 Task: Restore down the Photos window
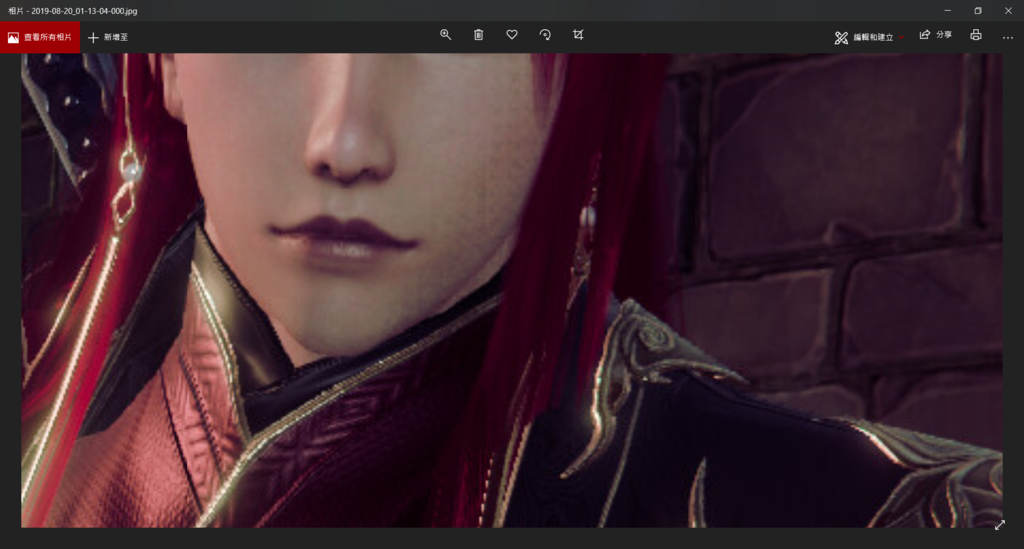pyautogui.click(x=978, y=10)
